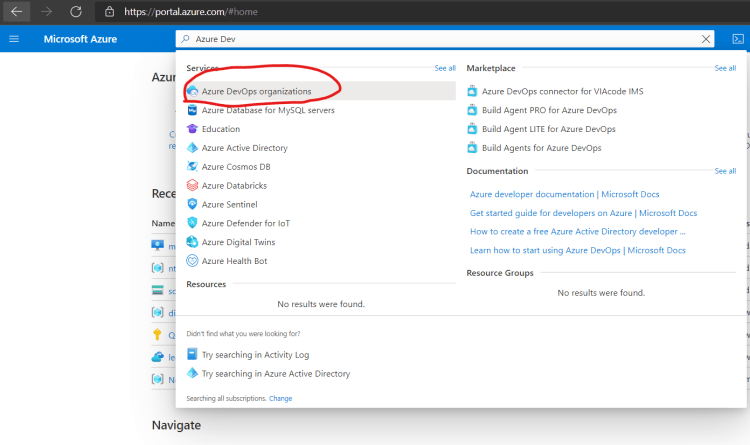750x445 pixels.
Task: Click the Azure Sentinel shield icon
Action: (192, 204)
